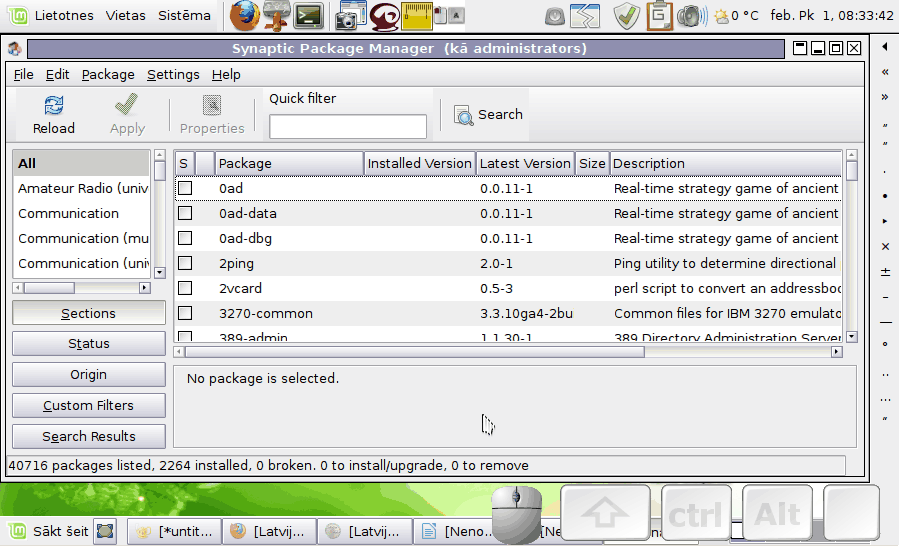Click the small mouse indicator panel icon
The image size is (899, 546).
point(440,15)
